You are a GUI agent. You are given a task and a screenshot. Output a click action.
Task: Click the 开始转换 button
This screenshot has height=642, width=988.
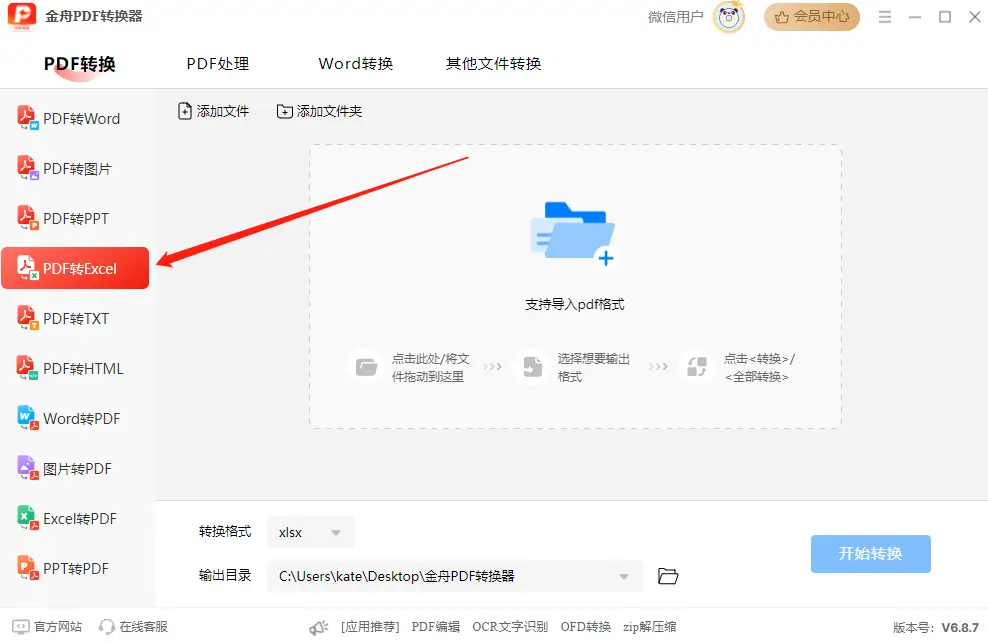[870, 554]
